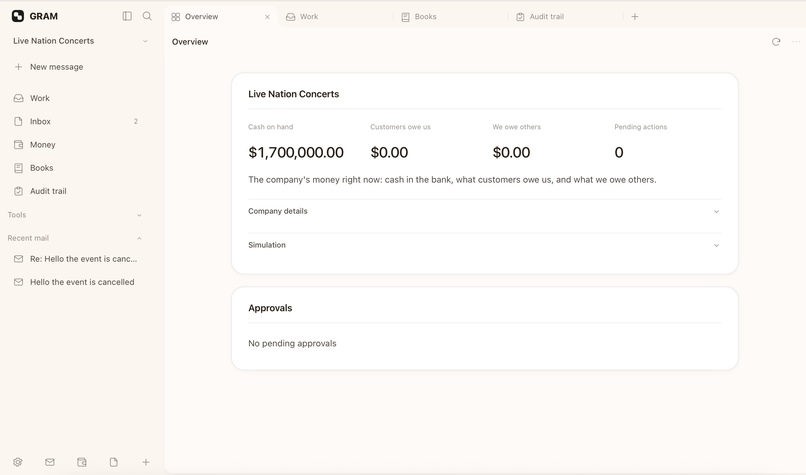Click the plus icon at sidebar bottom
This screenshot has width=806, height=475.
(146, 462)
